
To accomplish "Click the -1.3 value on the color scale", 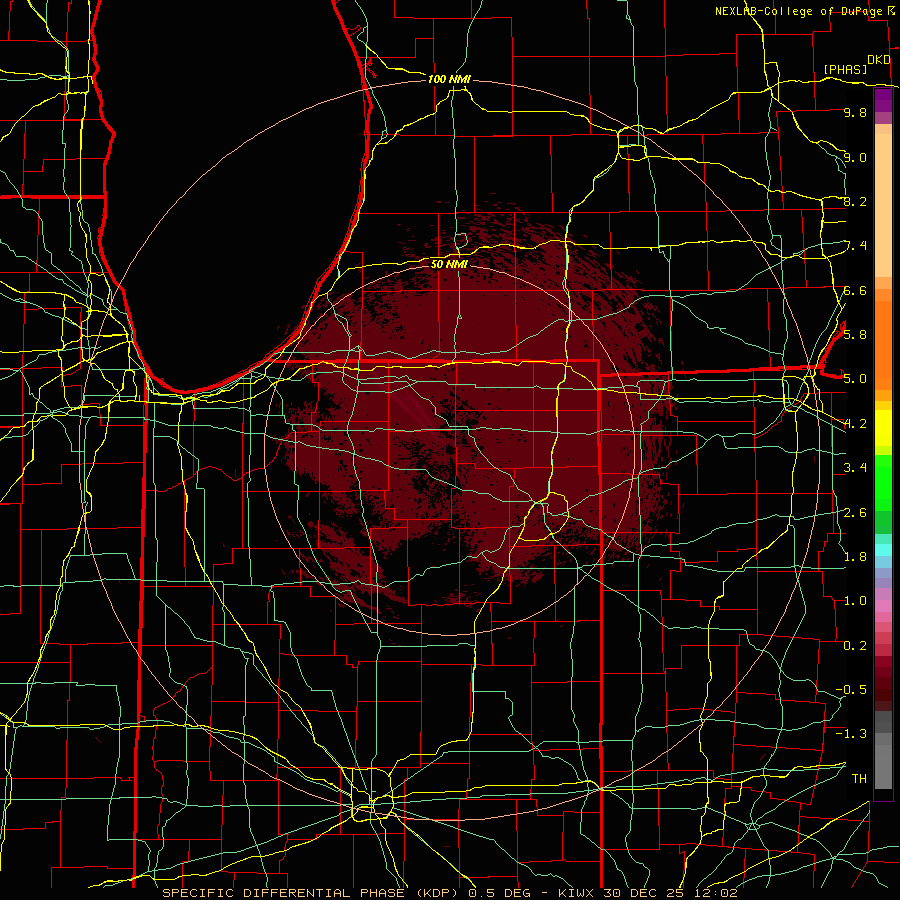I will click(x=851, y=734).
